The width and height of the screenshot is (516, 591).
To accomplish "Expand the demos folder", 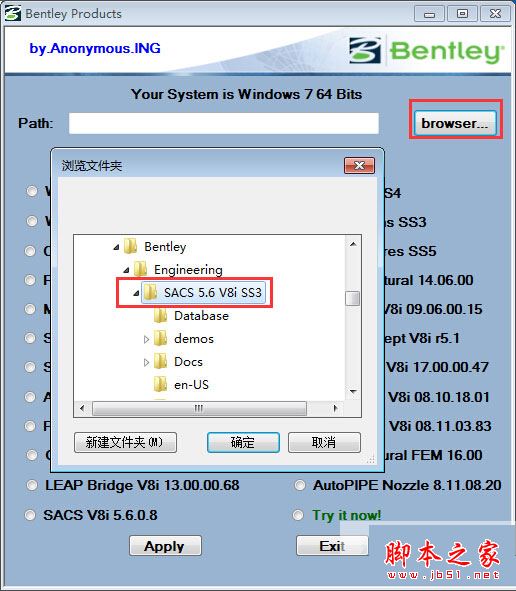I will (146, 339).
